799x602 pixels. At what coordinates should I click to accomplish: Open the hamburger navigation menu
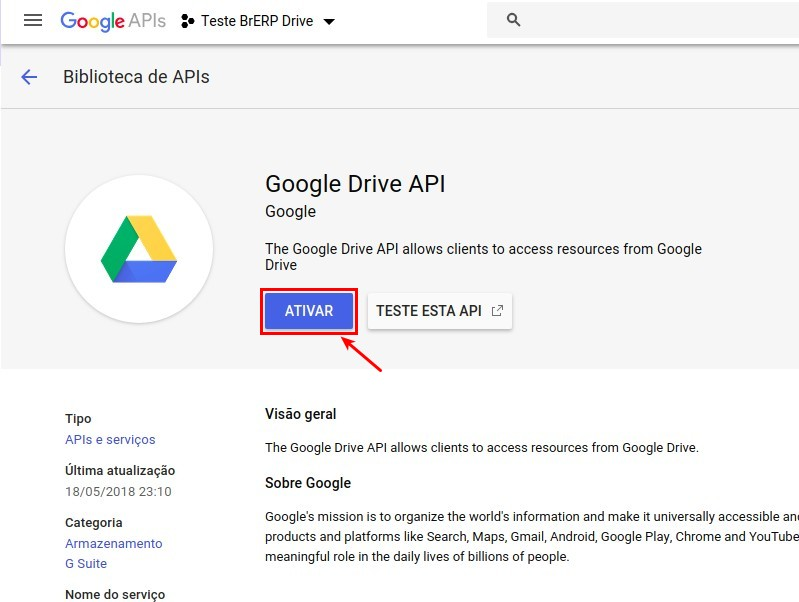point(33,20)
